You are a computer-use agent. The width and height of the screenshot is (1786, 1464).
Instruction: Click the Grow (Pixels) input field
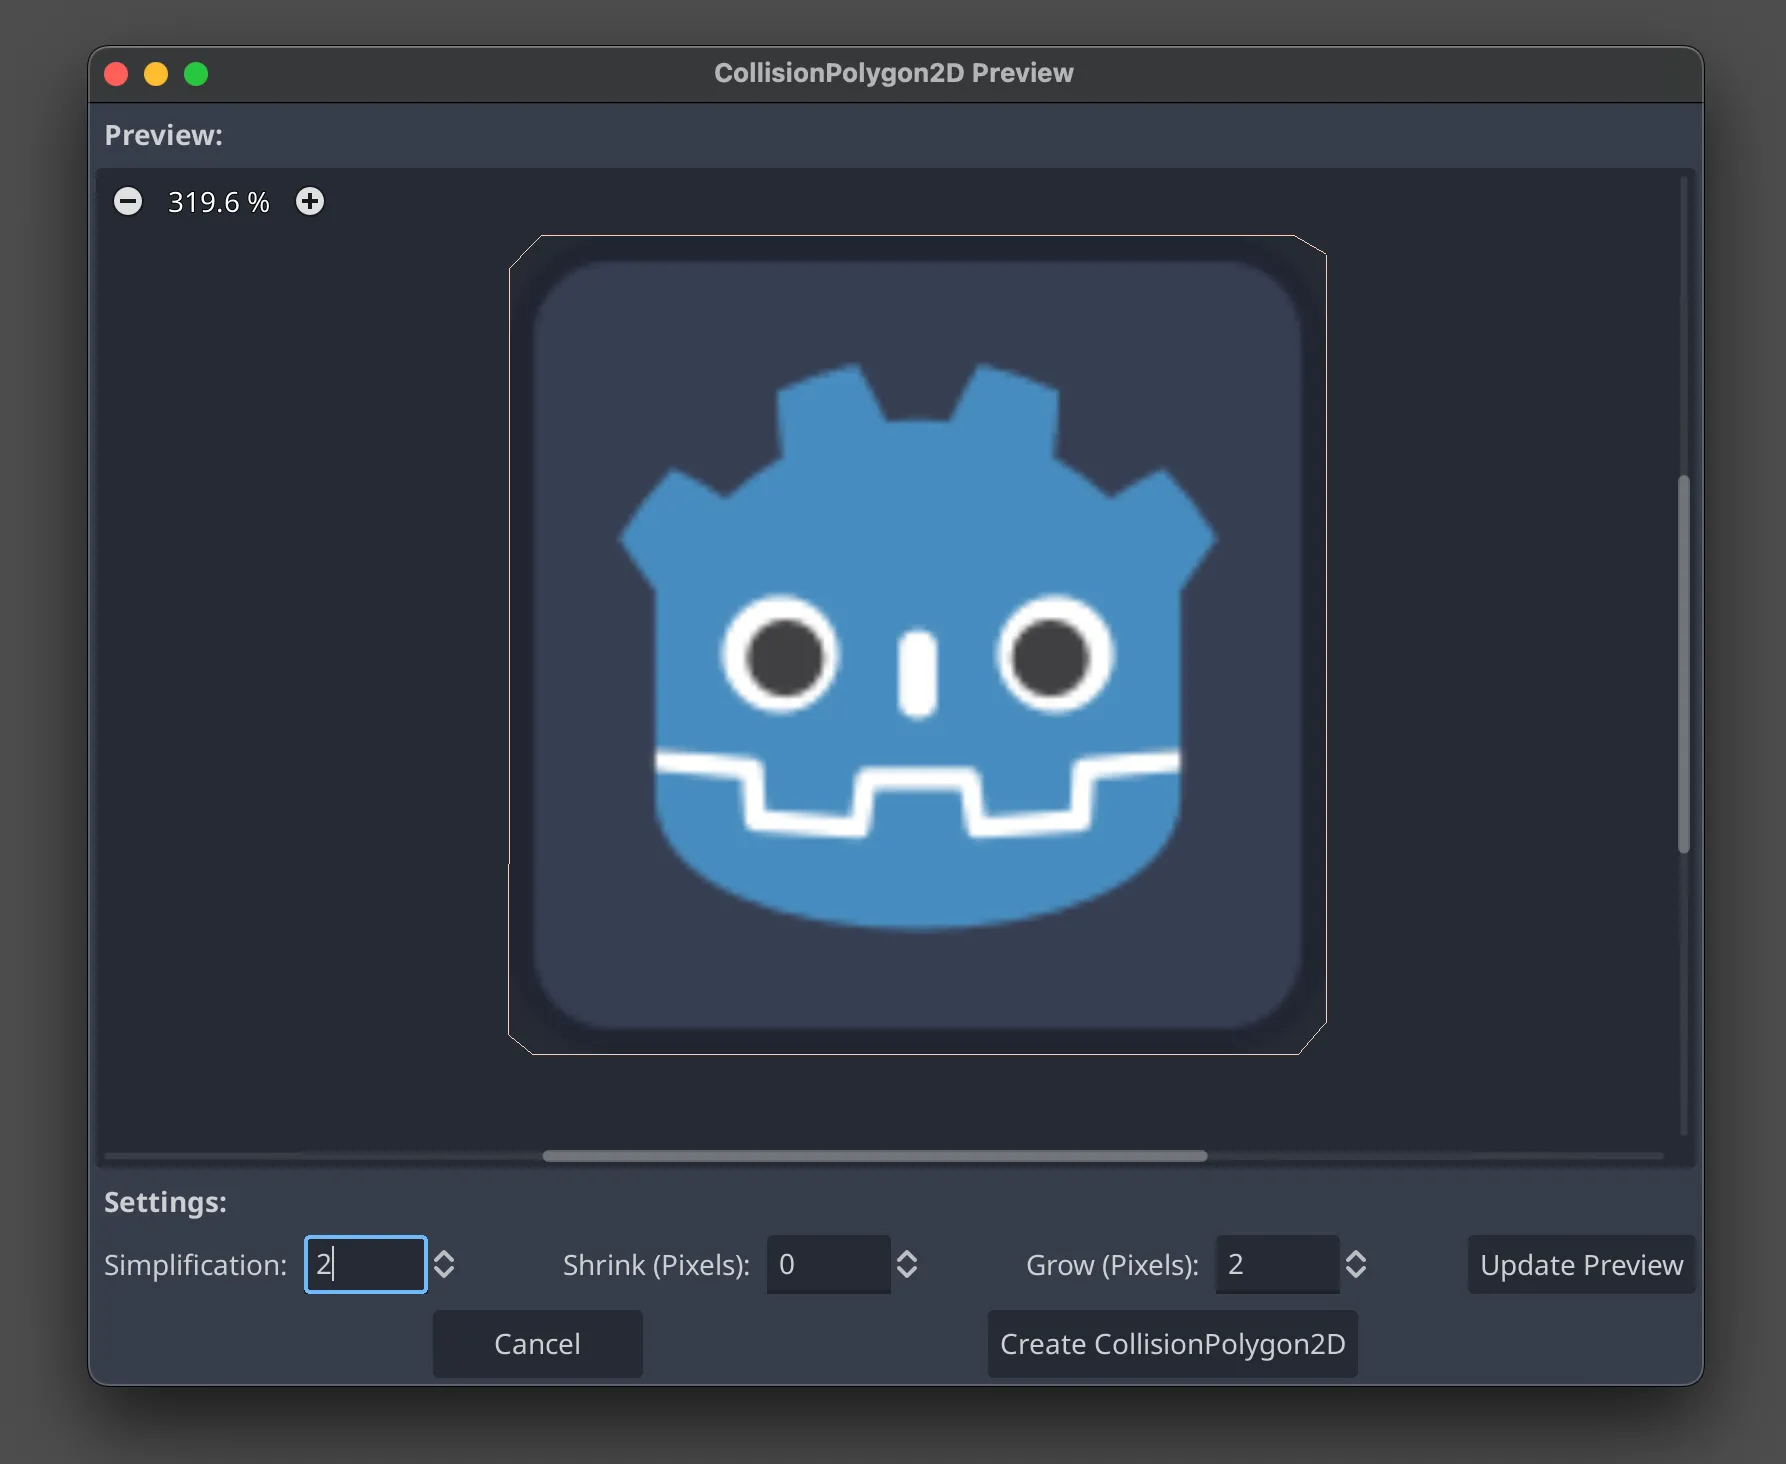1277,1264
